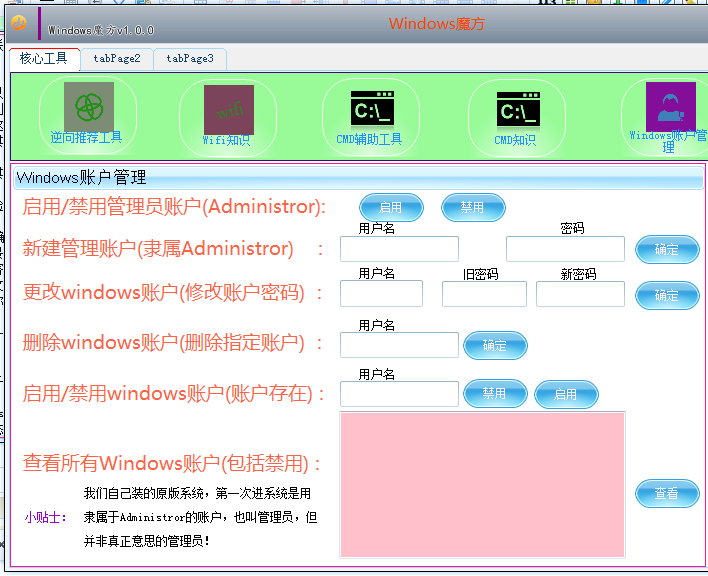The width and height of the screenshot is (708, 576).
Task: Click the Windows魔方 title text
Action: (437, 23)
